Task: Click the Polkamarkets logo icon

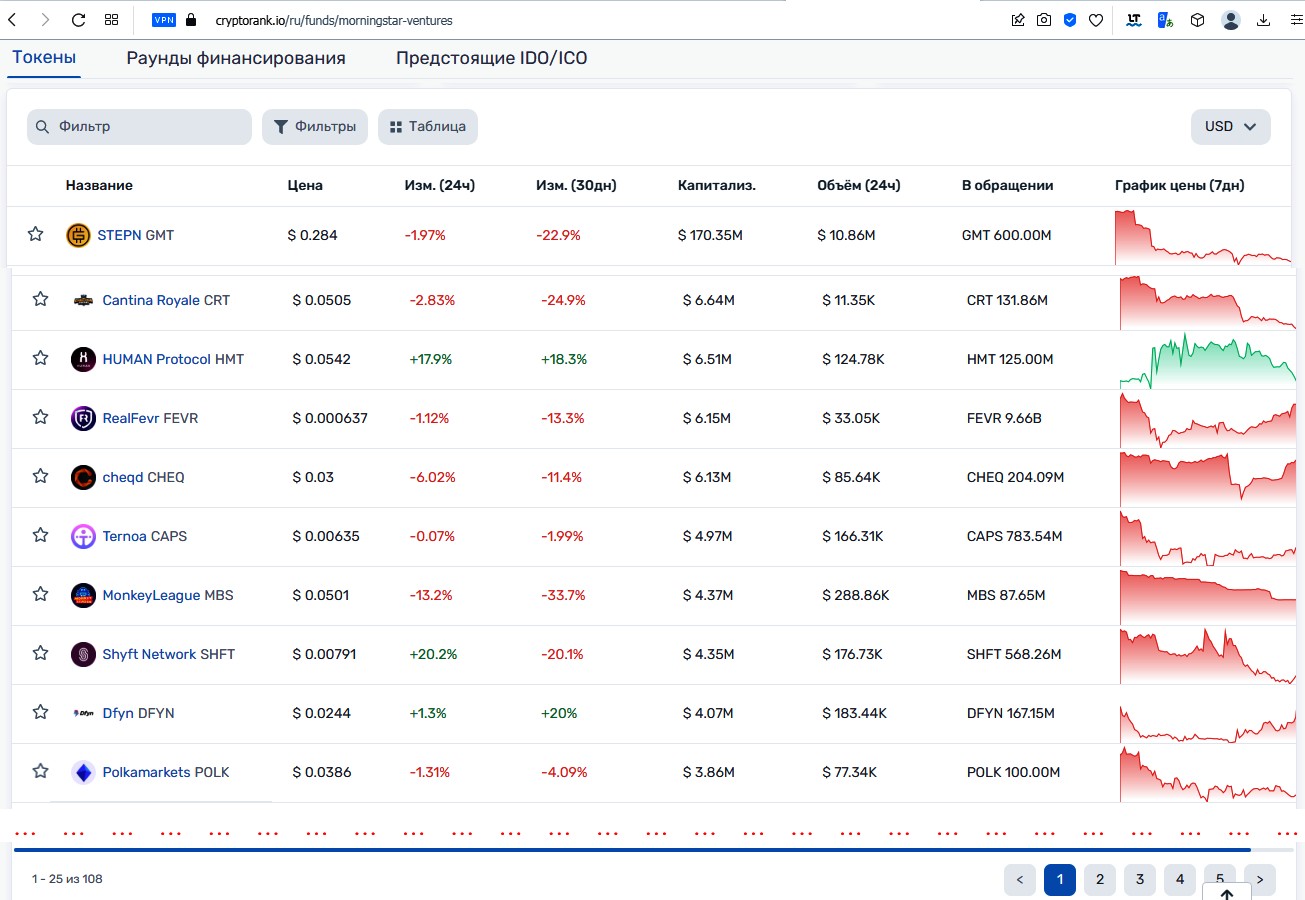Action: [83, 772]
